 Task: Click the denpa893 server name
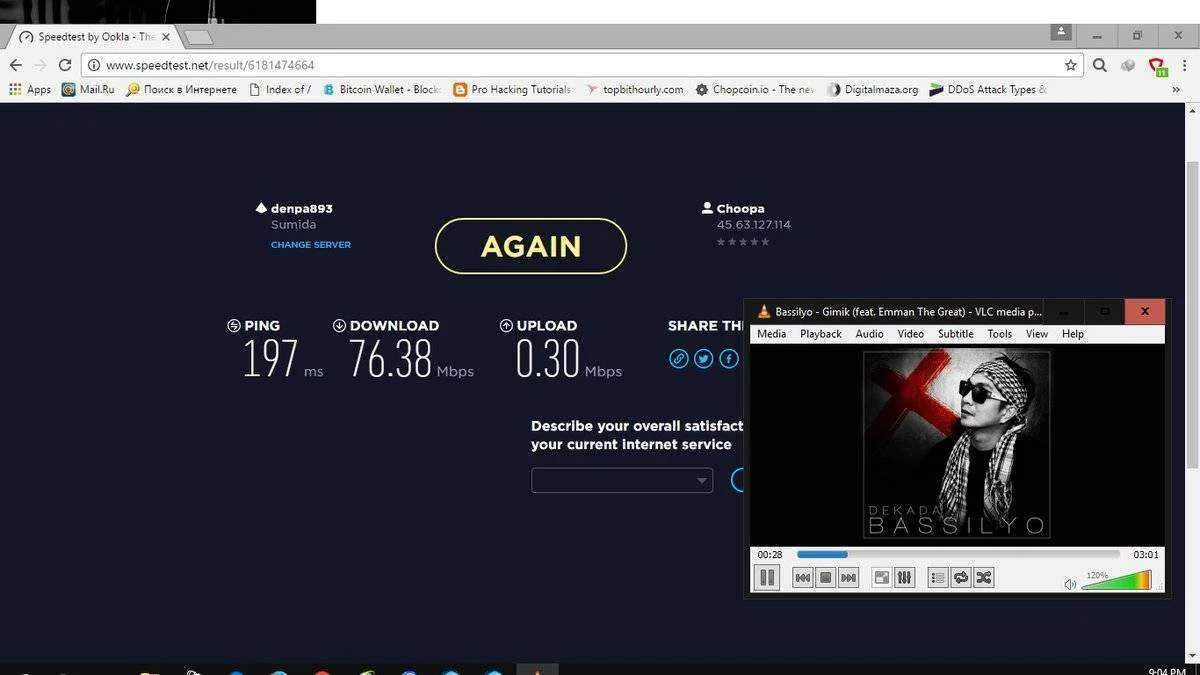click(x=302, y=209)
